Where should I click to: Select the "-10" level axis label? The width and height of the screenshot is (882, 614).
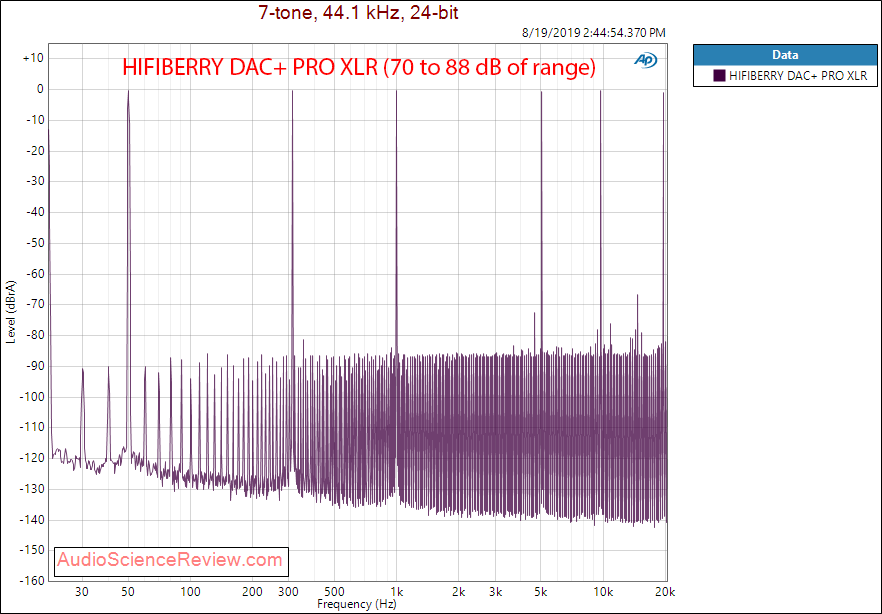(34, 120)
